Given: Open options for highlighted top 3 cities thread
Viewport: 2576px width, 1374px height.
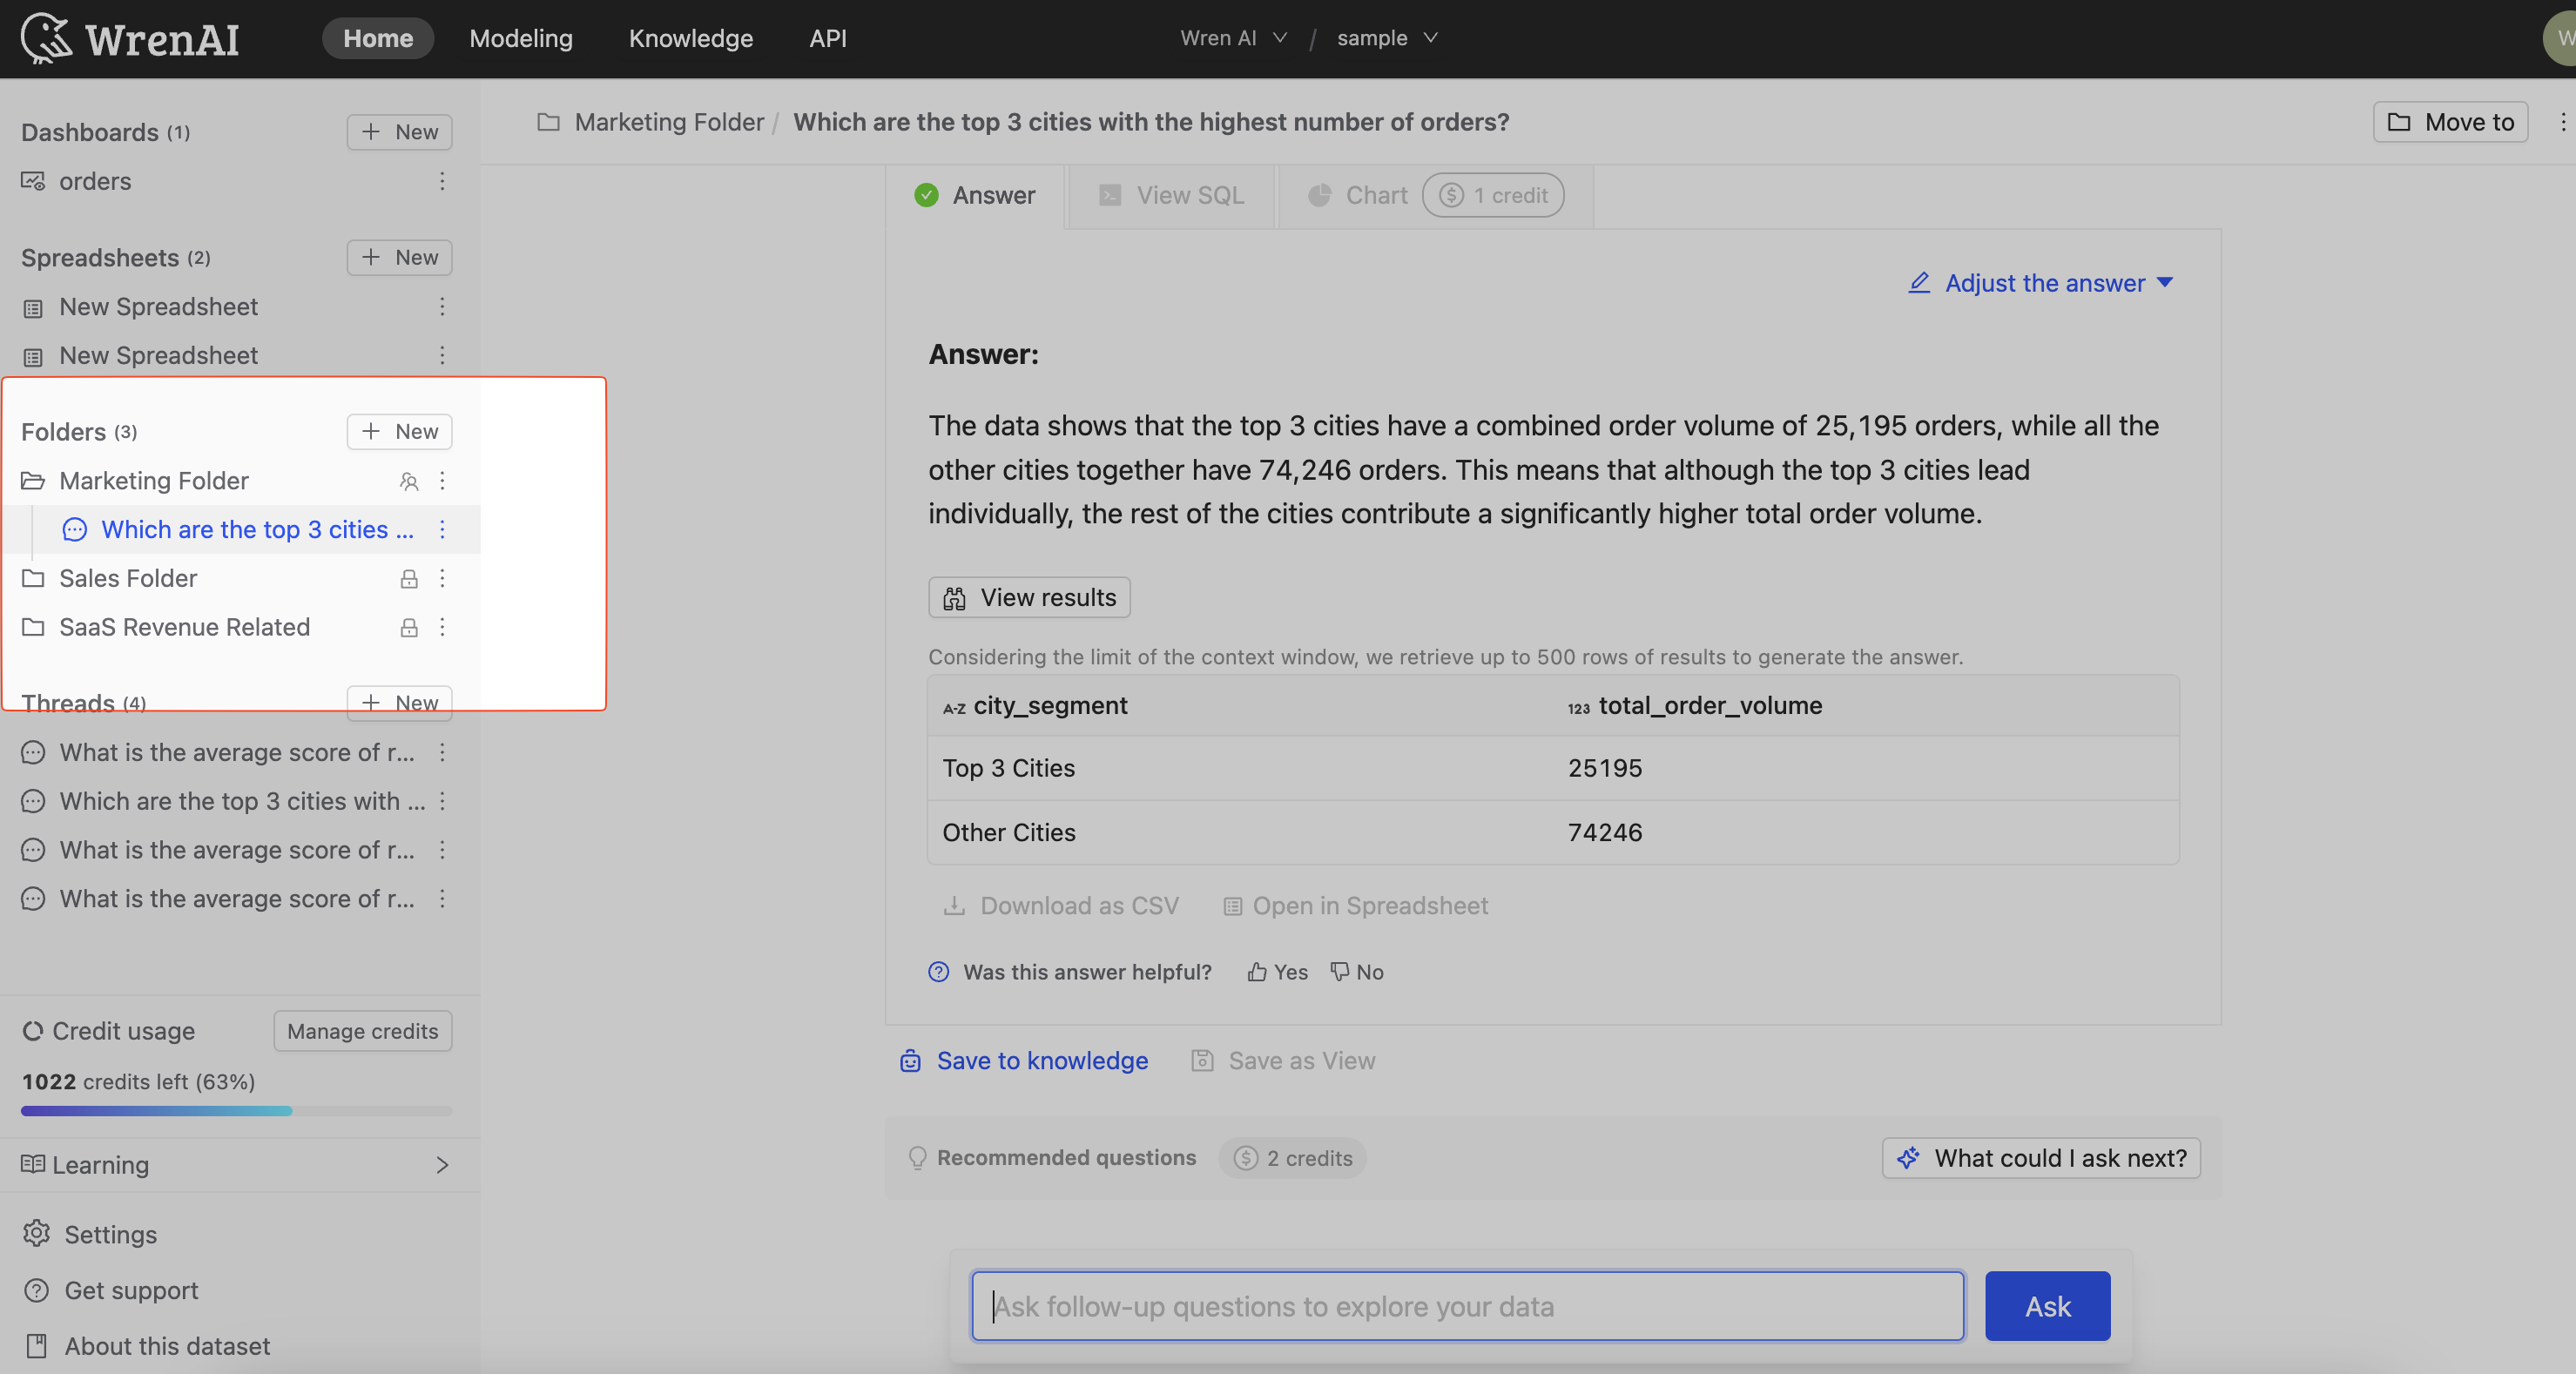Looking at the screenshot, I should click(x=442, y=530).
